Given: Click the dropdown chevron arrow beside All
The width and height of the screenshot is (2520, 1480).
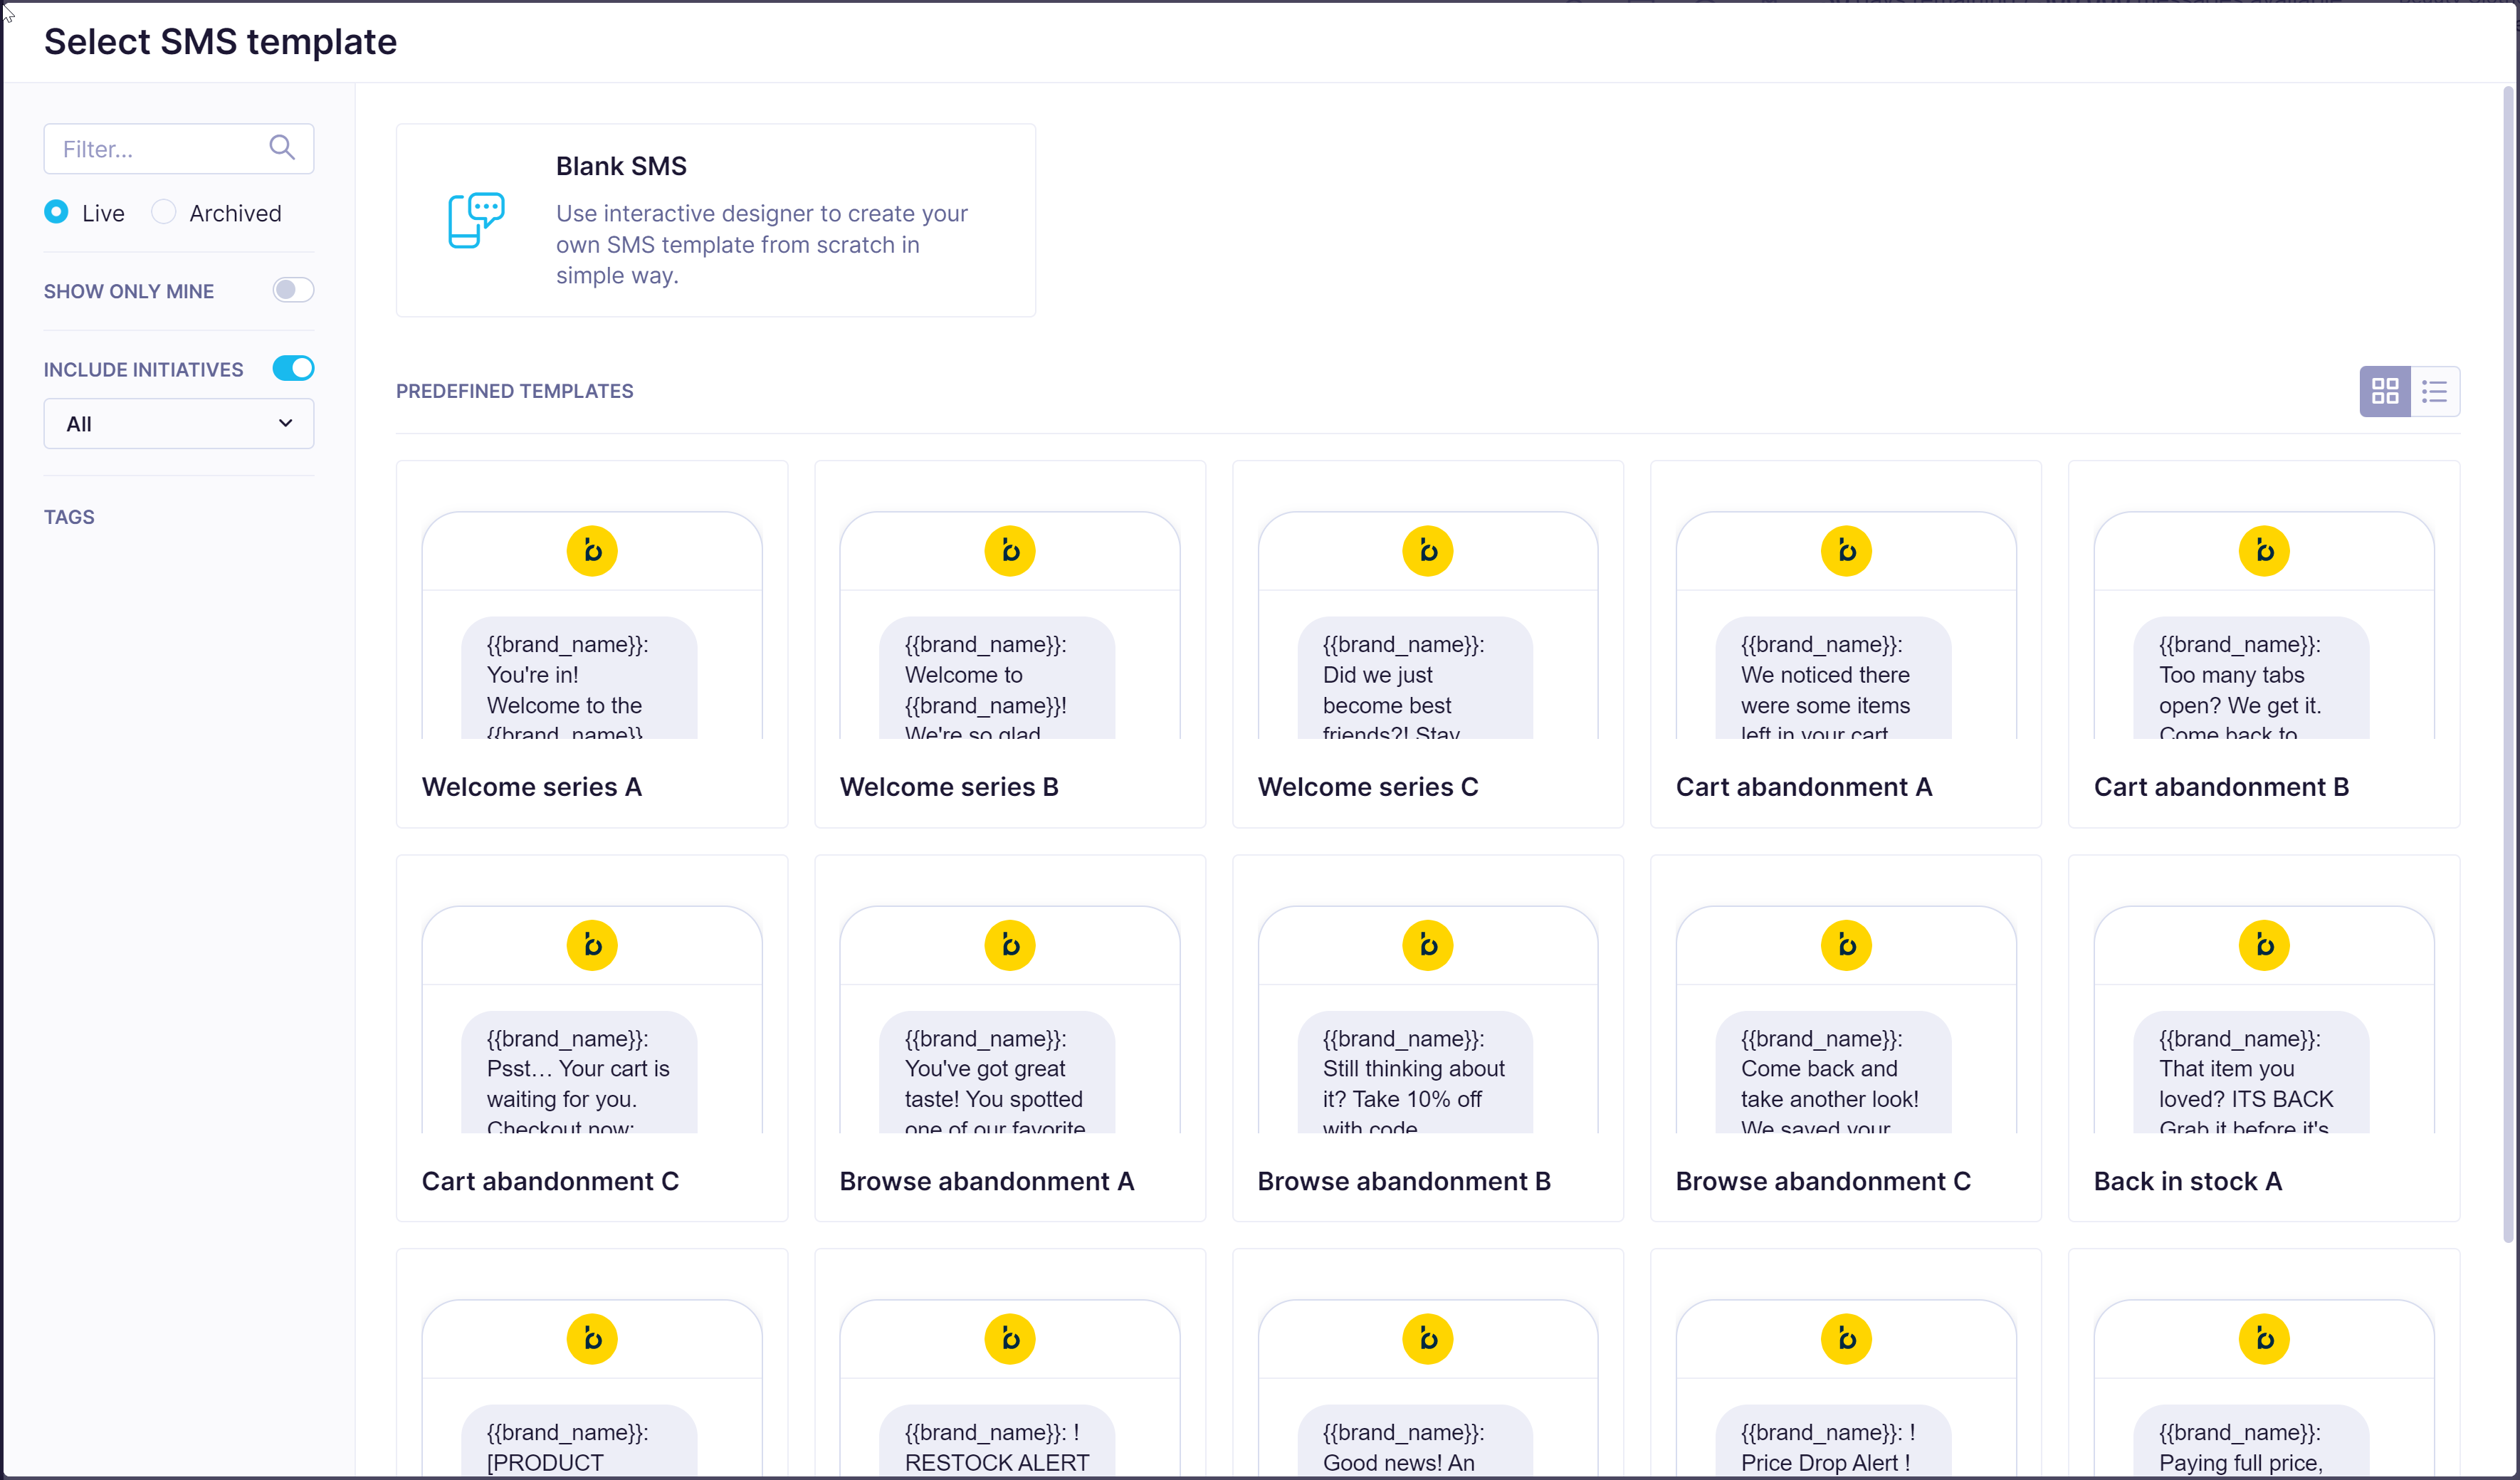Looking at the screenshot, I should (285, 423).
